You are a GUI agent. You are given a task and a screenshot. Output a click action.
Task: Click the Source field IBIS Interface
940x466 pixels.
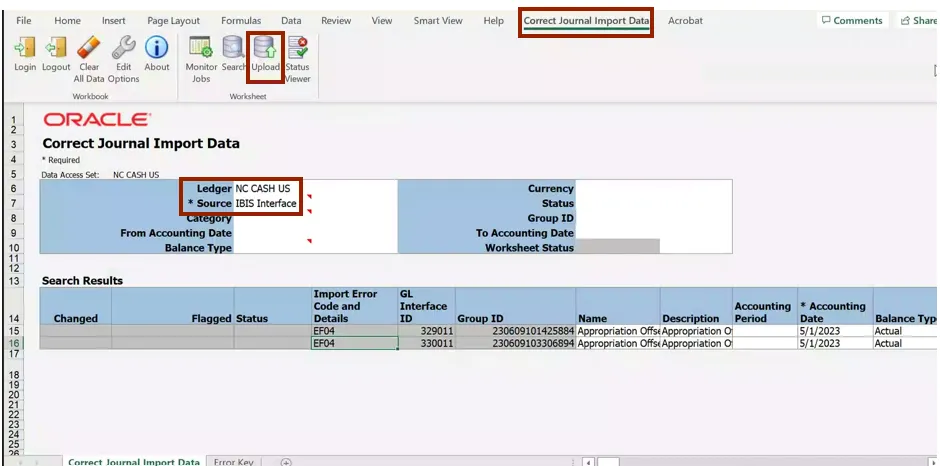(x=266, y=203)
